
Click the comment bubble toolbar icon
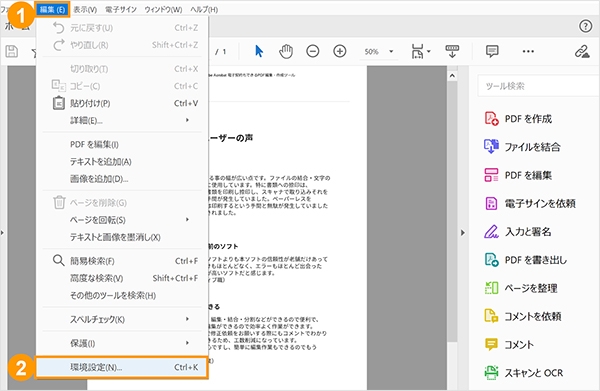[x=492, y=51]
